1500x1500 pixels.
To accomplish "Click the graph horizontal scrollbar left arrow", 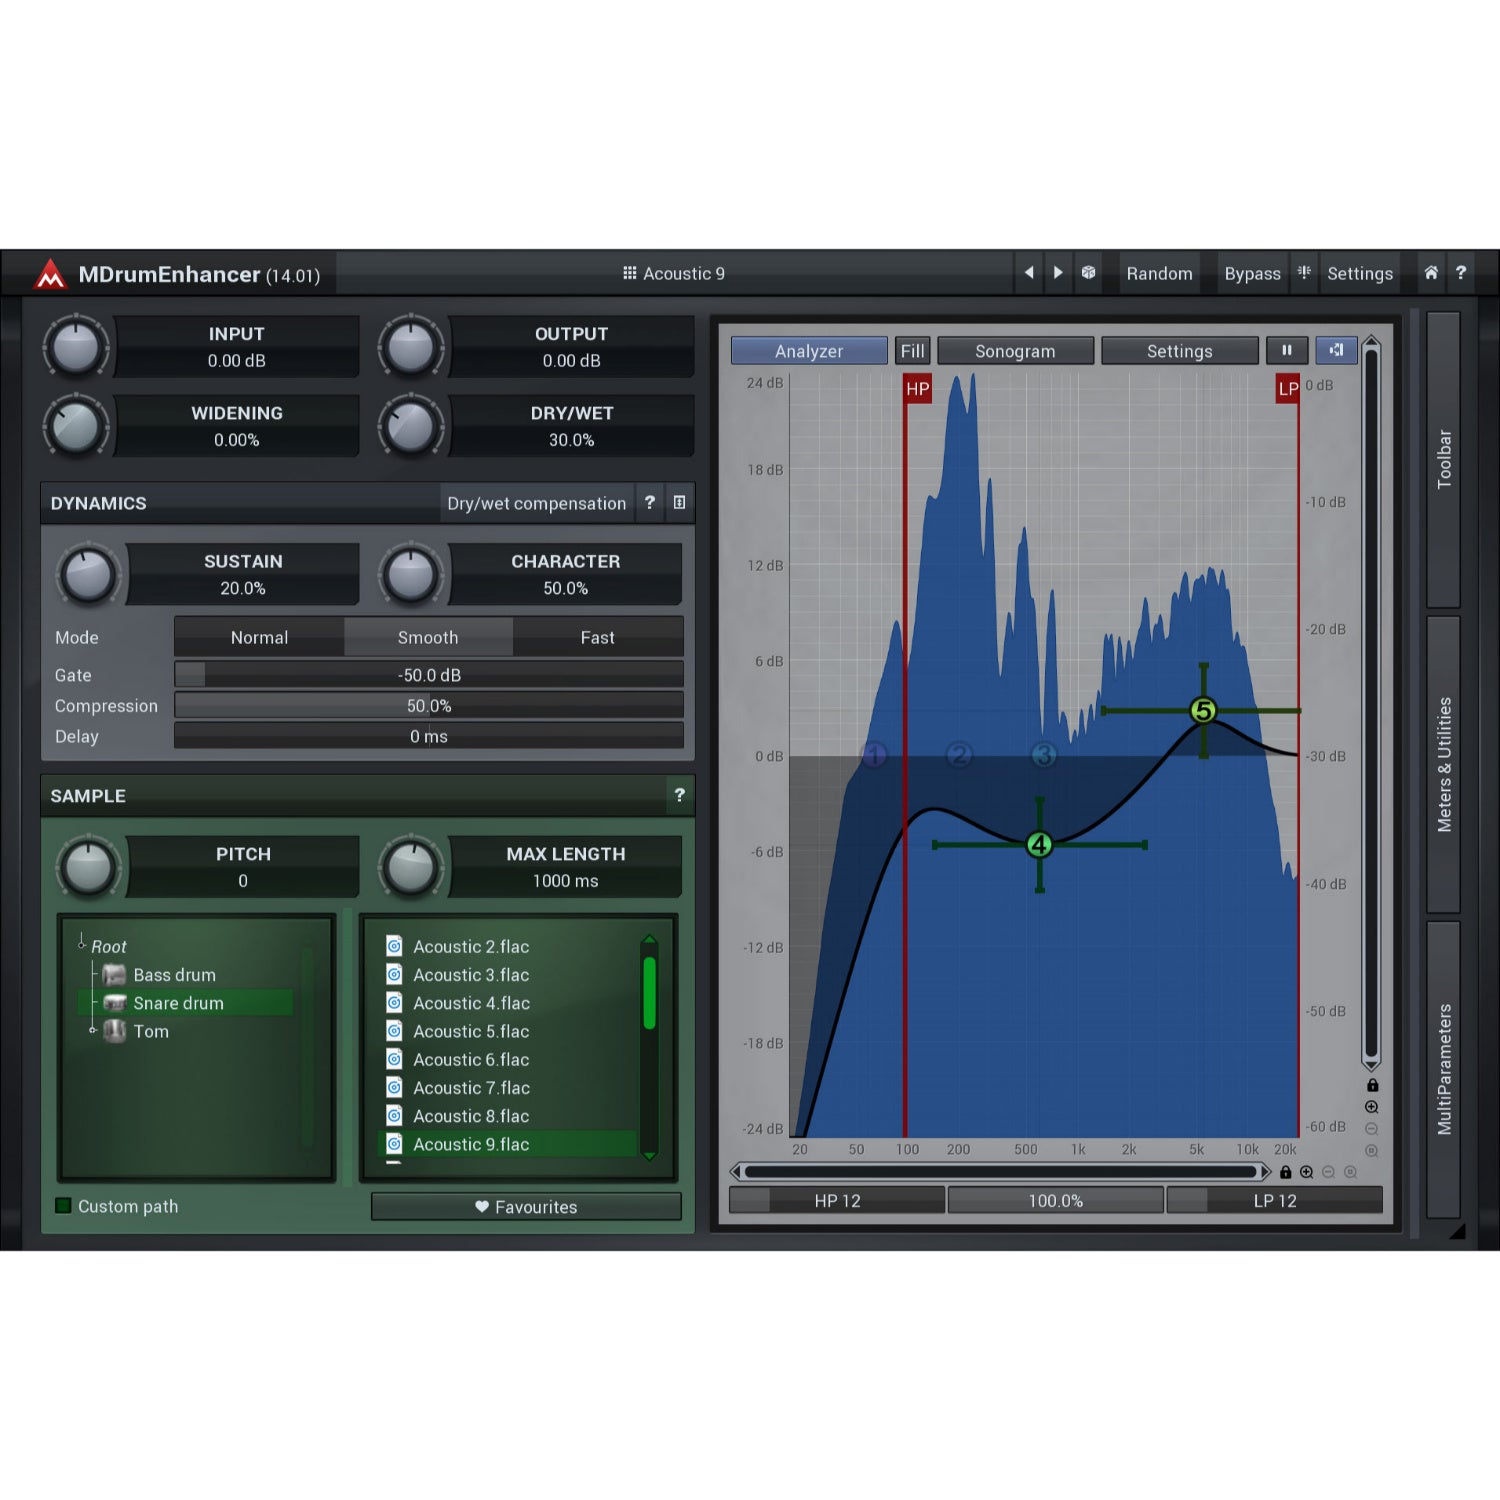I will [736, 1171].
